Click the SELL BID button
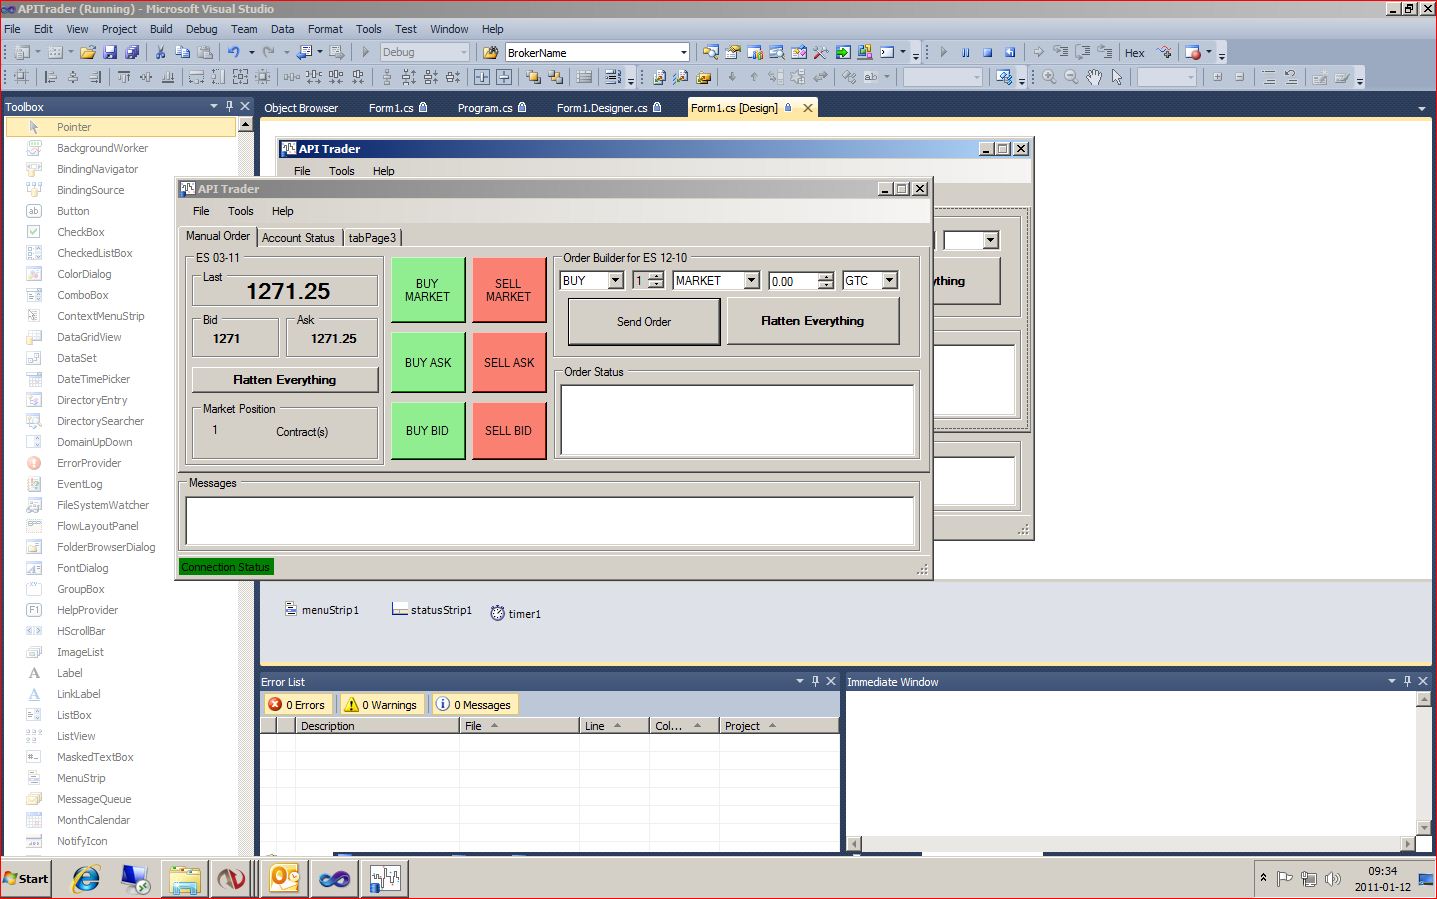Screen dimensions: 1437x899 pos(509,430)
